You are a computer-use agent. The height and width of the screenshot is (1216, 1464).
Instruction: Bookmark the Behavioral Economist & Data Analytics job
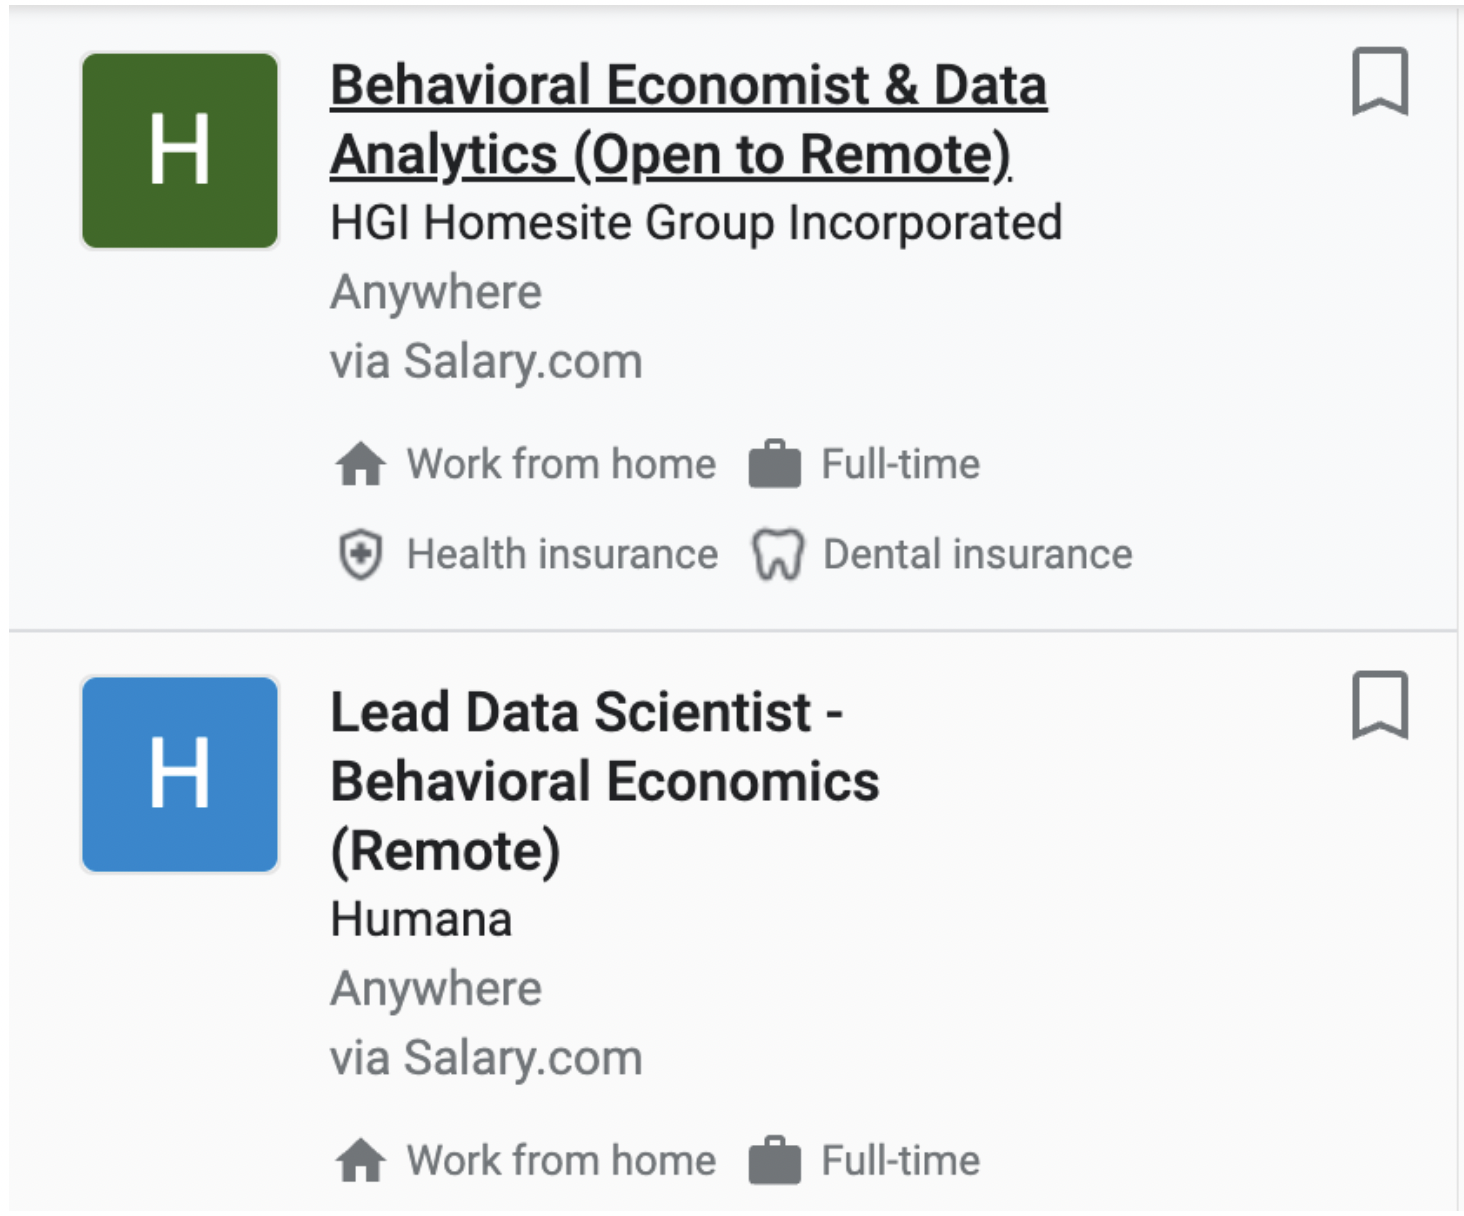pos(1380,82)
